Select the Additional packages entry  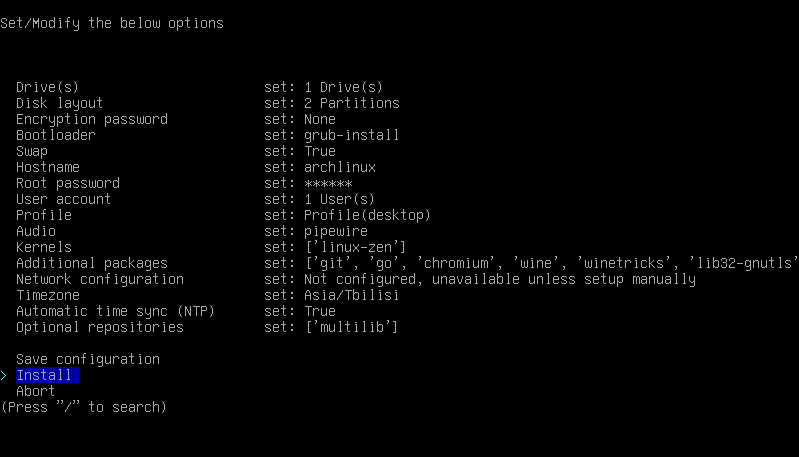pyautogui.click(x=91, y=263)
